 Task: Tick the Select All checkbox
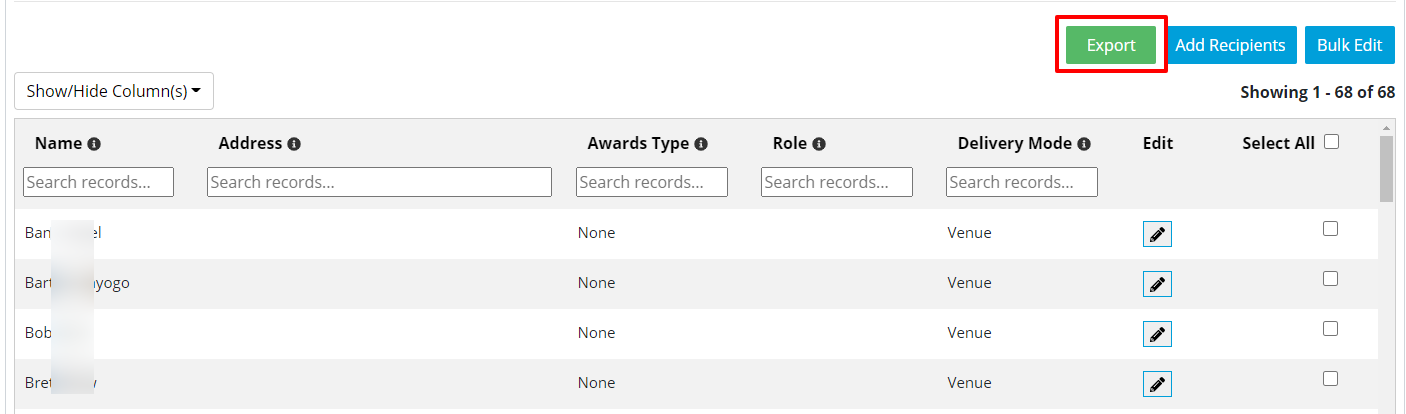coord(1331,142)
